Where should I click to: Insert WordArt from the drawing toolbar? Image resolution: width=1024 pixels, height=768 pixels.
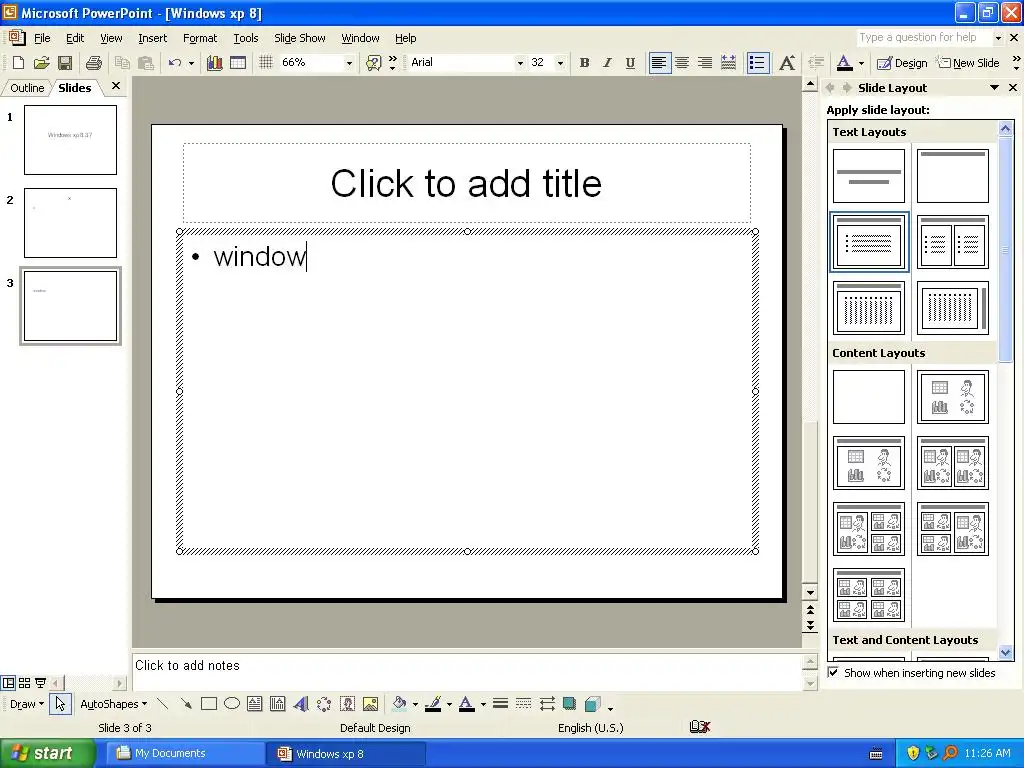coord(300,703)
